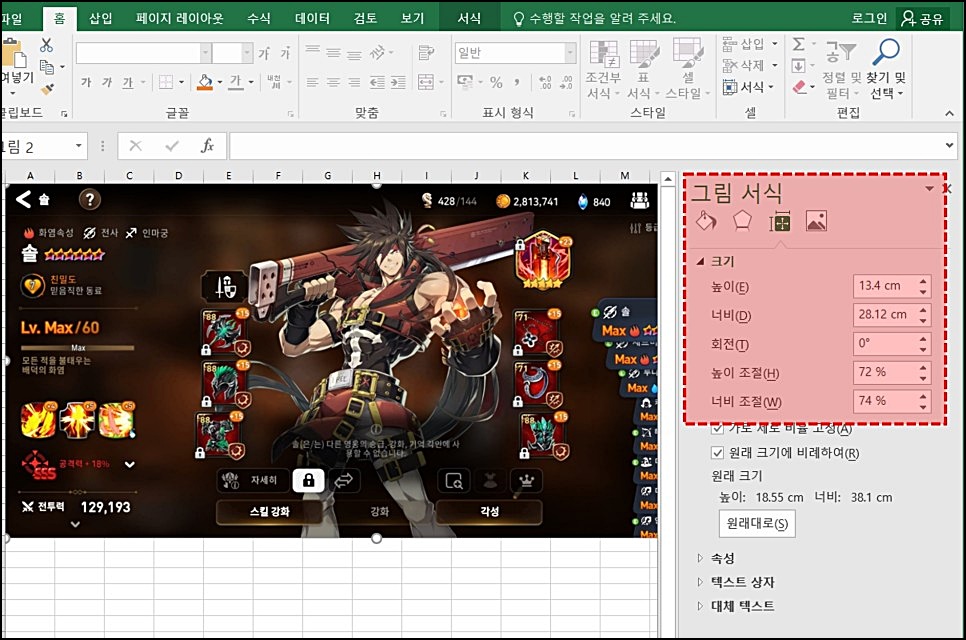
Task: Click the fill color paint bucket
Action: [205, 82]
